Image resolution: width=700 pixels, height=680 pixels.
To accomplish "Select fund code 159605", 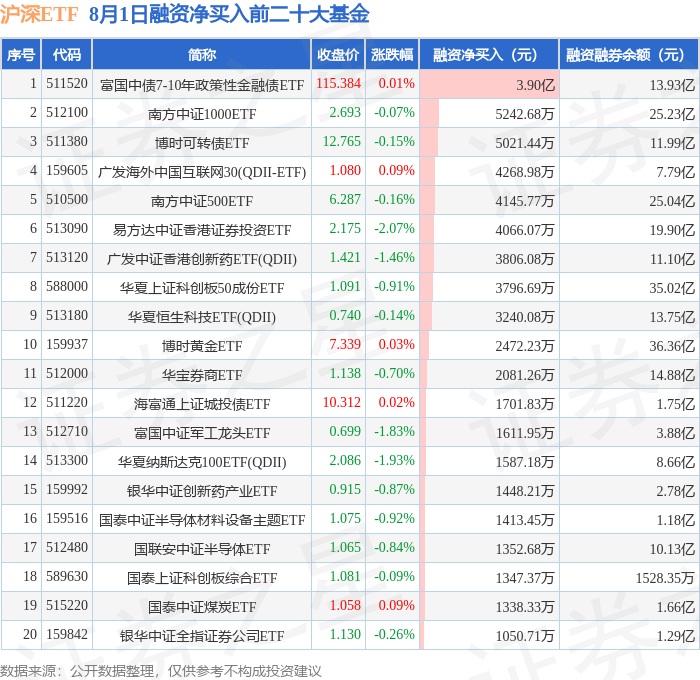I will [67, 171].
